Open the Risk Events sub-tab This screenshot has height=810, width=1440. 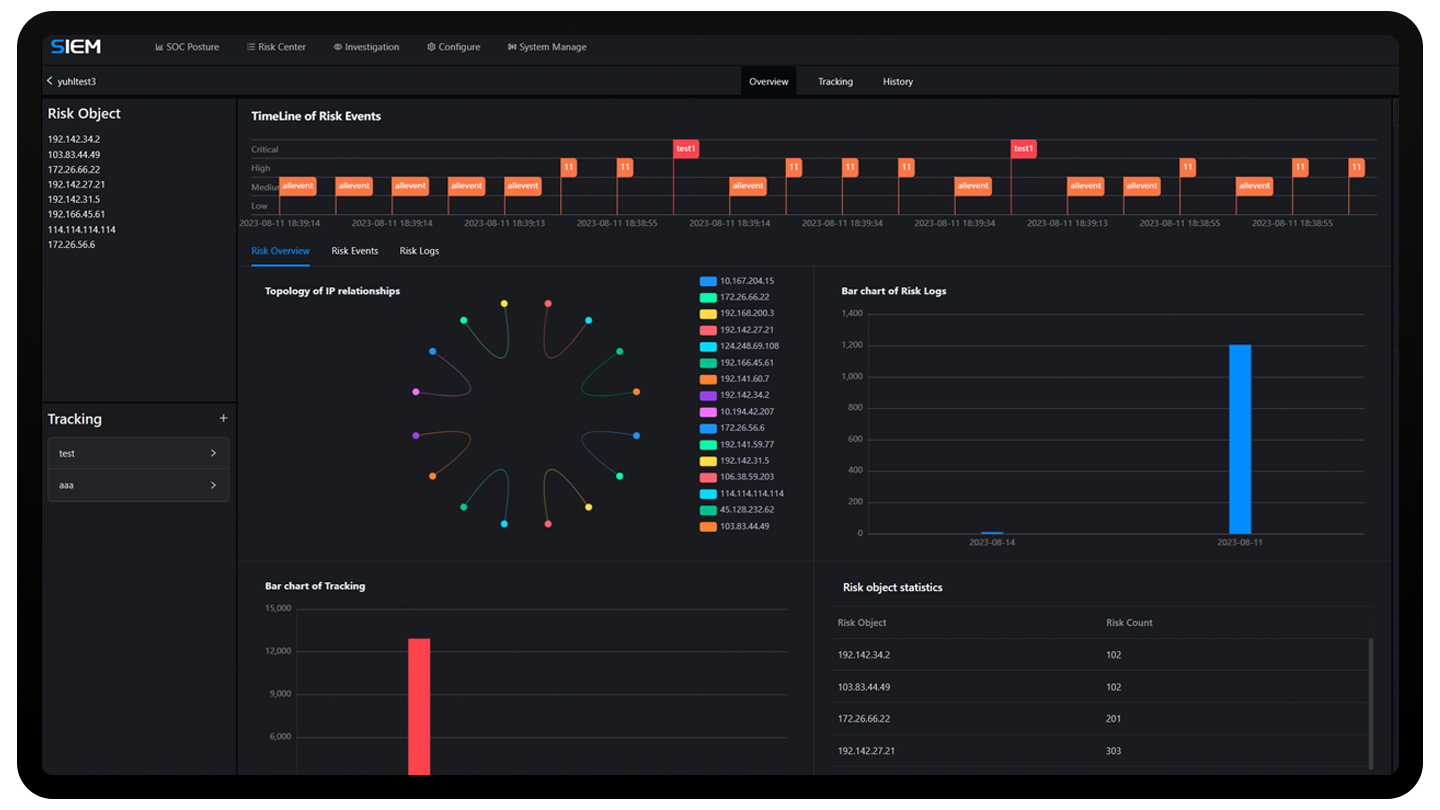click(355, 251)
